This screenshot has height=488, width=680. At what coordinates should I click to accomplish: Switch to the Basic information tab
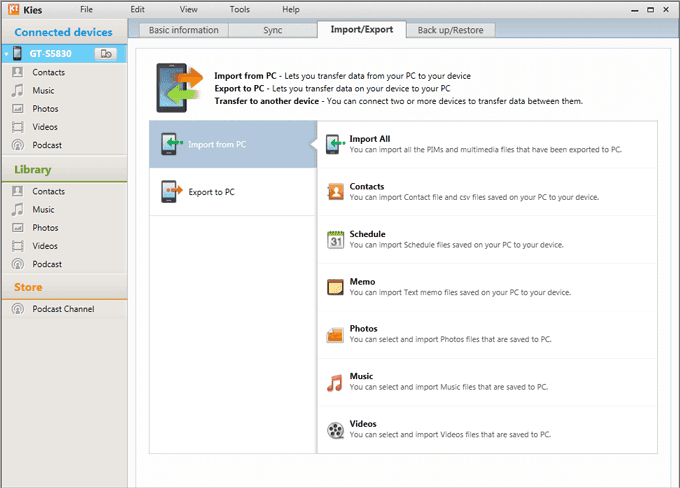183,30
